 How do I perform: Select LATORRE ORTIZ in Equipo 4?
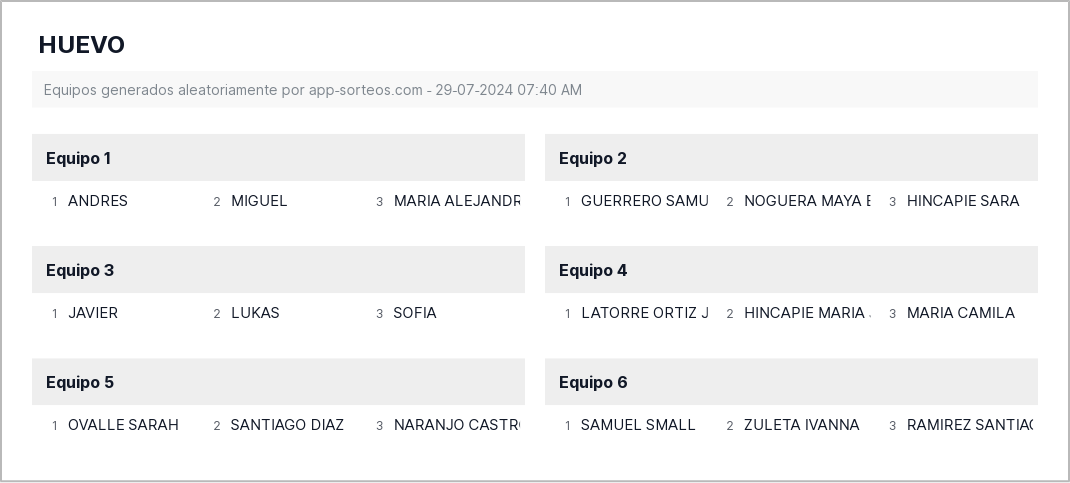point(644,313)
